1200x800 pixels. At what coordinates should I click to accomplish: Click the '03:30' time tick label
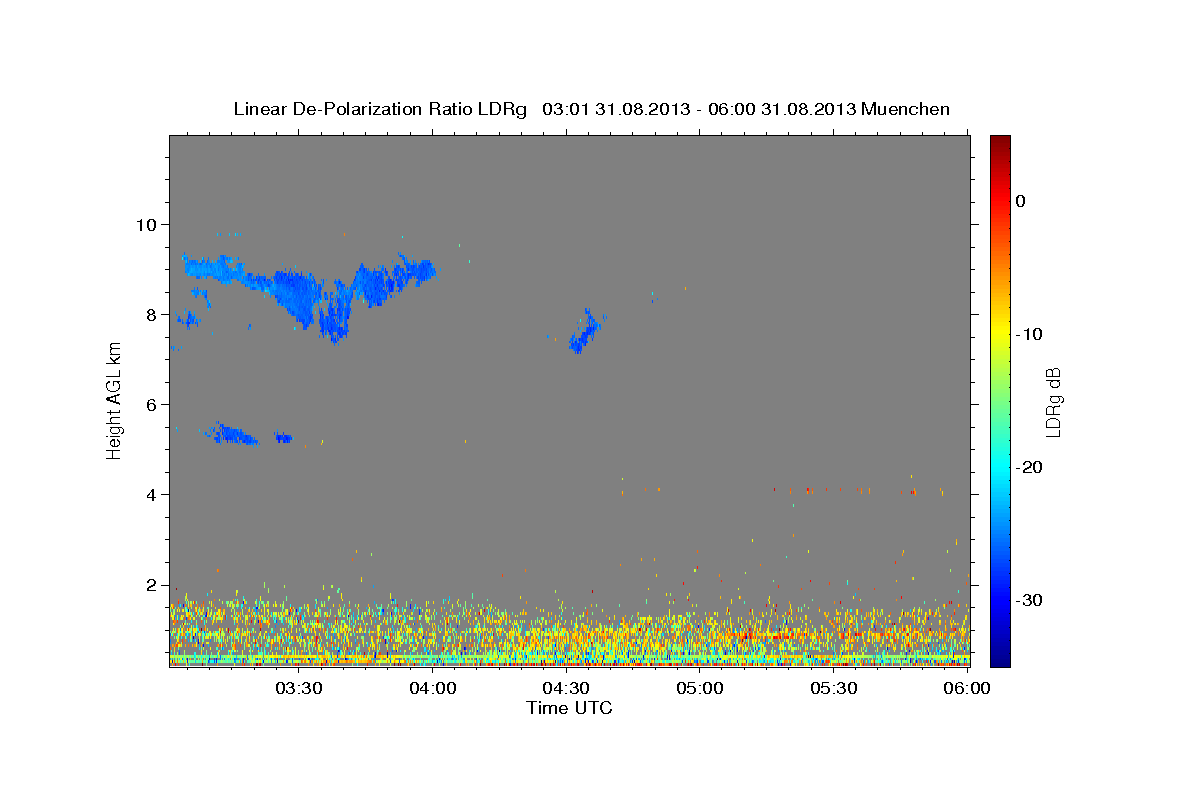click(298, 688)
